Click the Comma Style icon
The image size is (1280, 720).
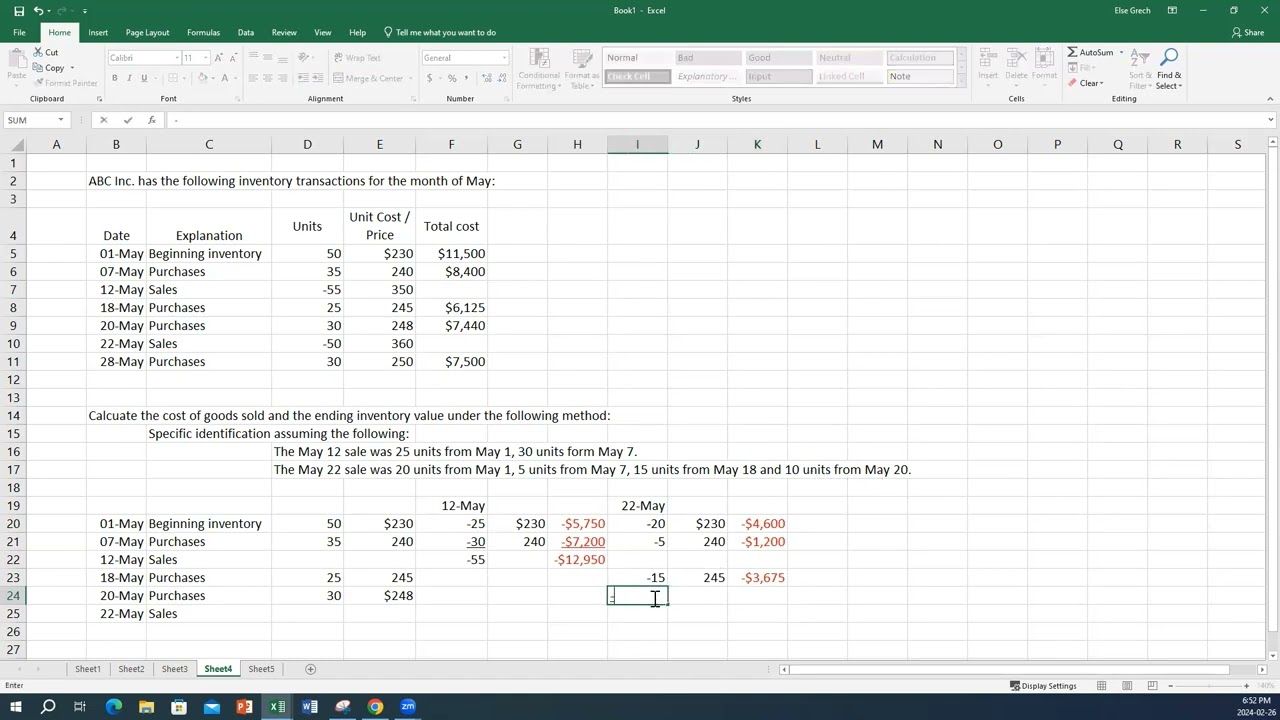pyautogui.click(x=466, y=78)
